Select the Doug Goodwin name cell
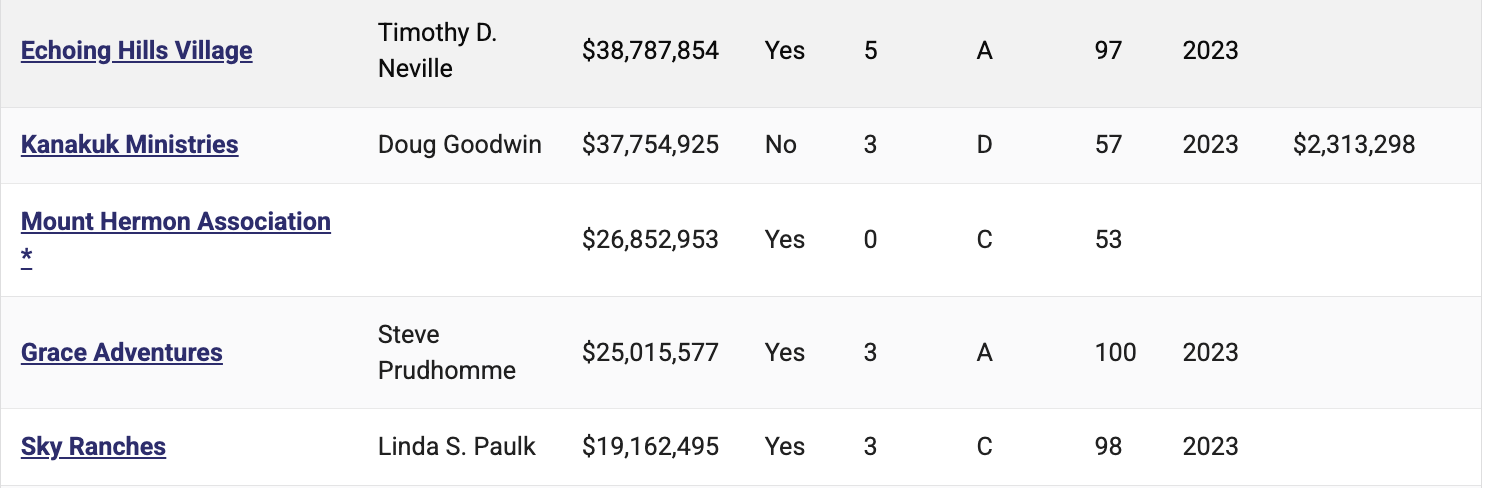The image size is (1504, 488). [460, 144]
